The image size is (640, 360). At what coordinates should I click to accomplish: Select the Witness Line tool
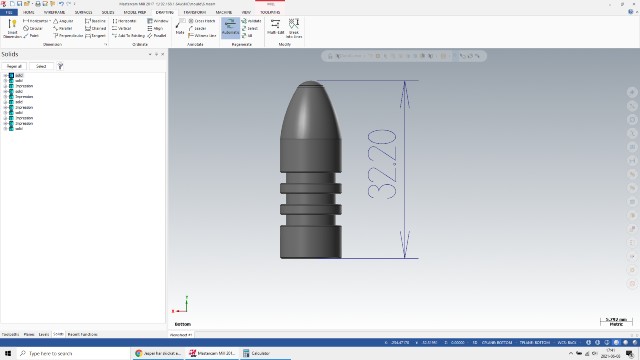point(202,36)
